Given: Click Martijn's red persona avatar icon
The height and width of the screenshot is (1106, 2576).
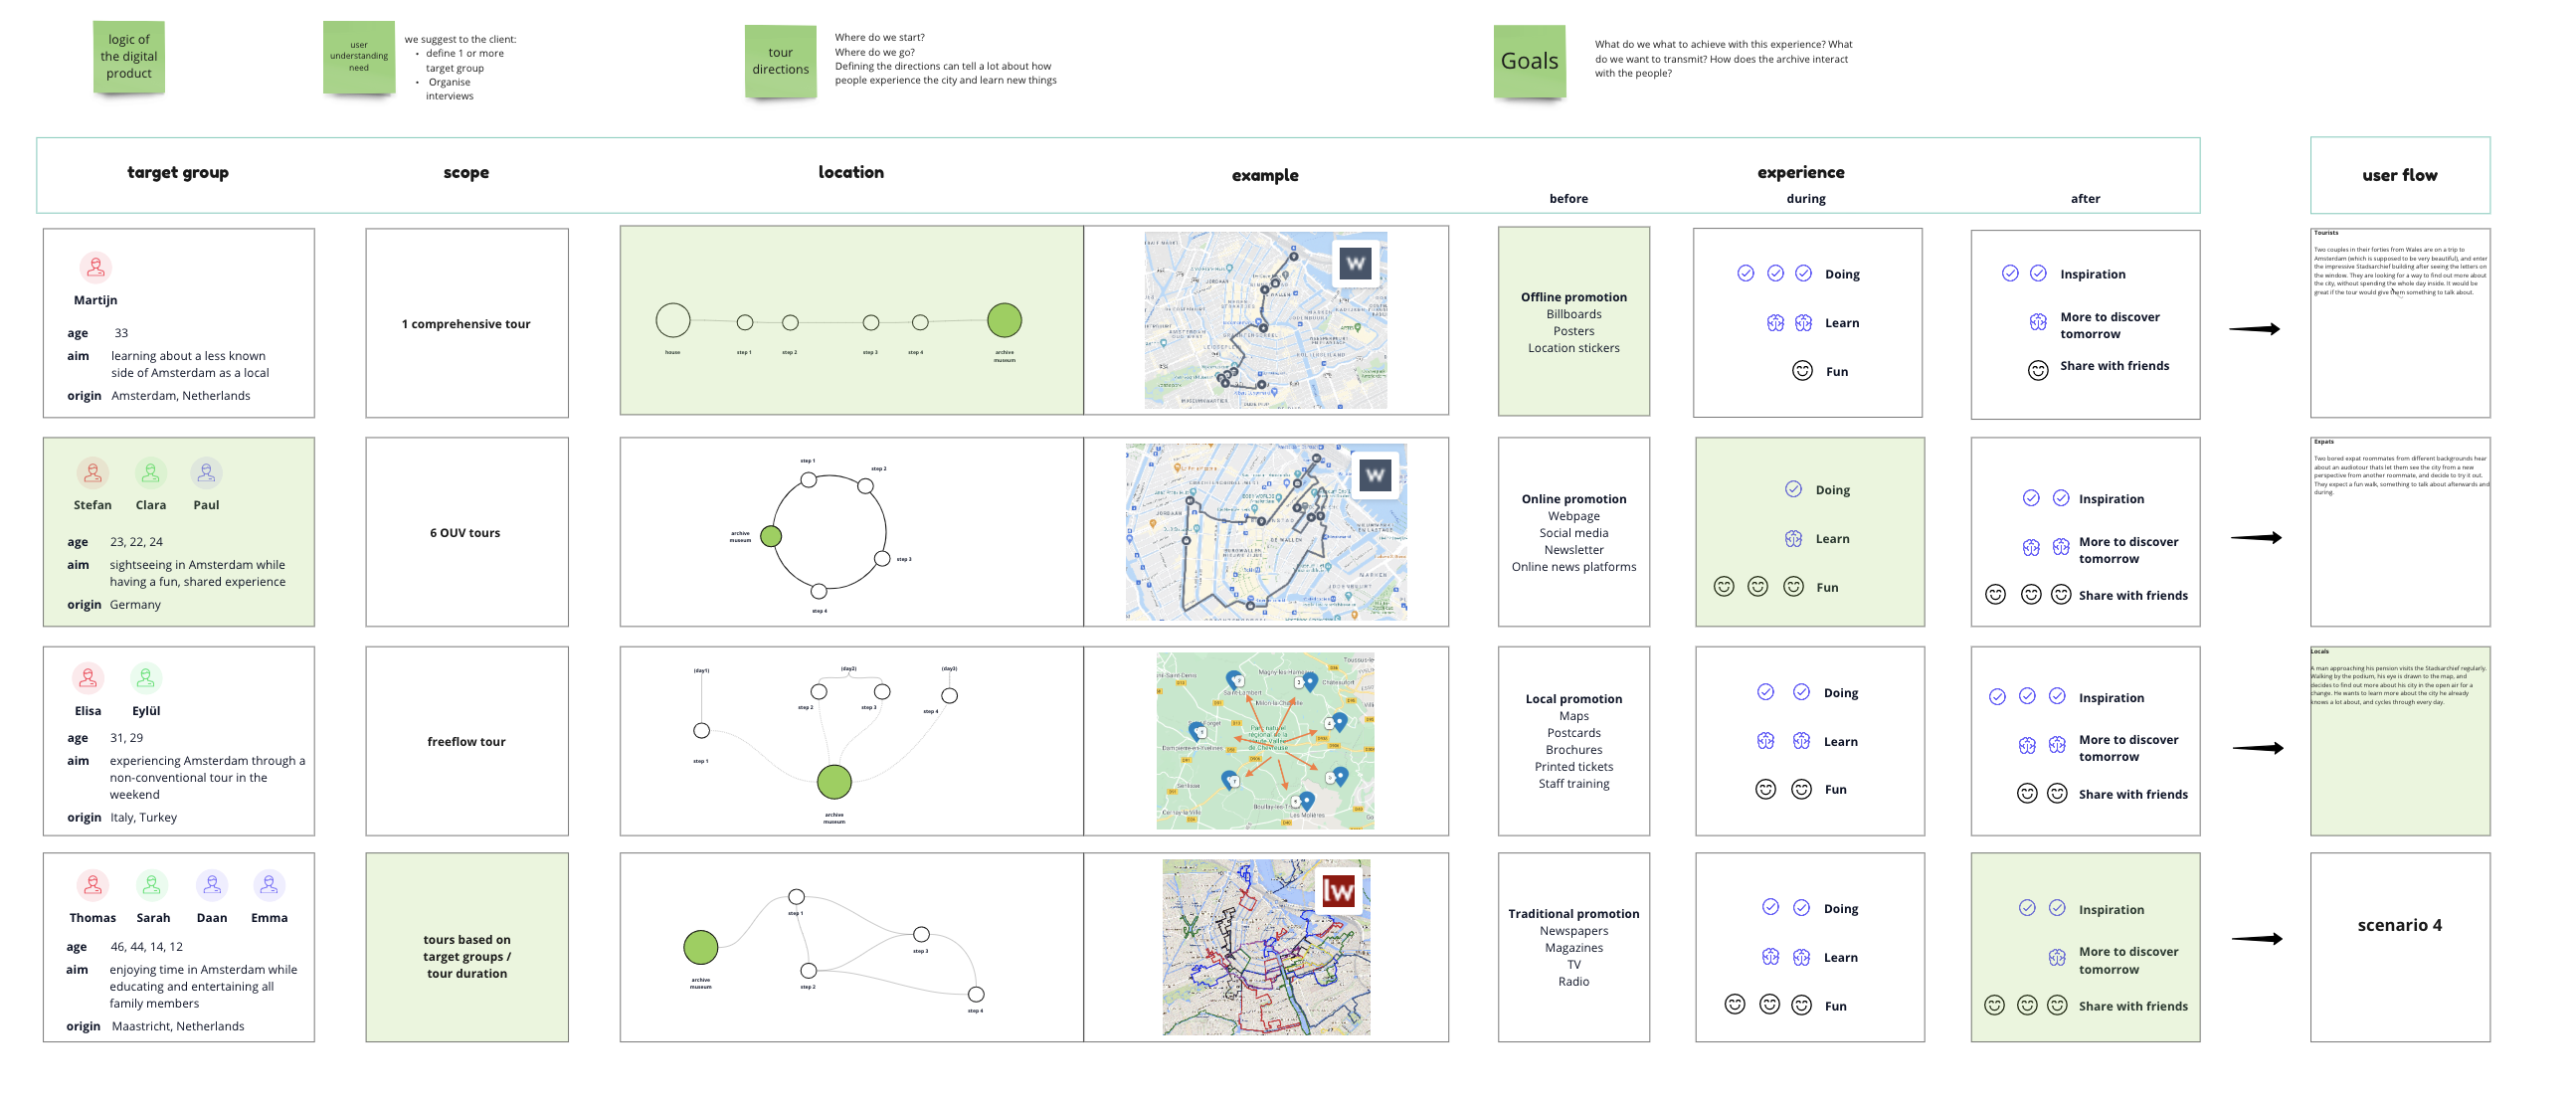Looking at the screenshot, I should [95, 267].
